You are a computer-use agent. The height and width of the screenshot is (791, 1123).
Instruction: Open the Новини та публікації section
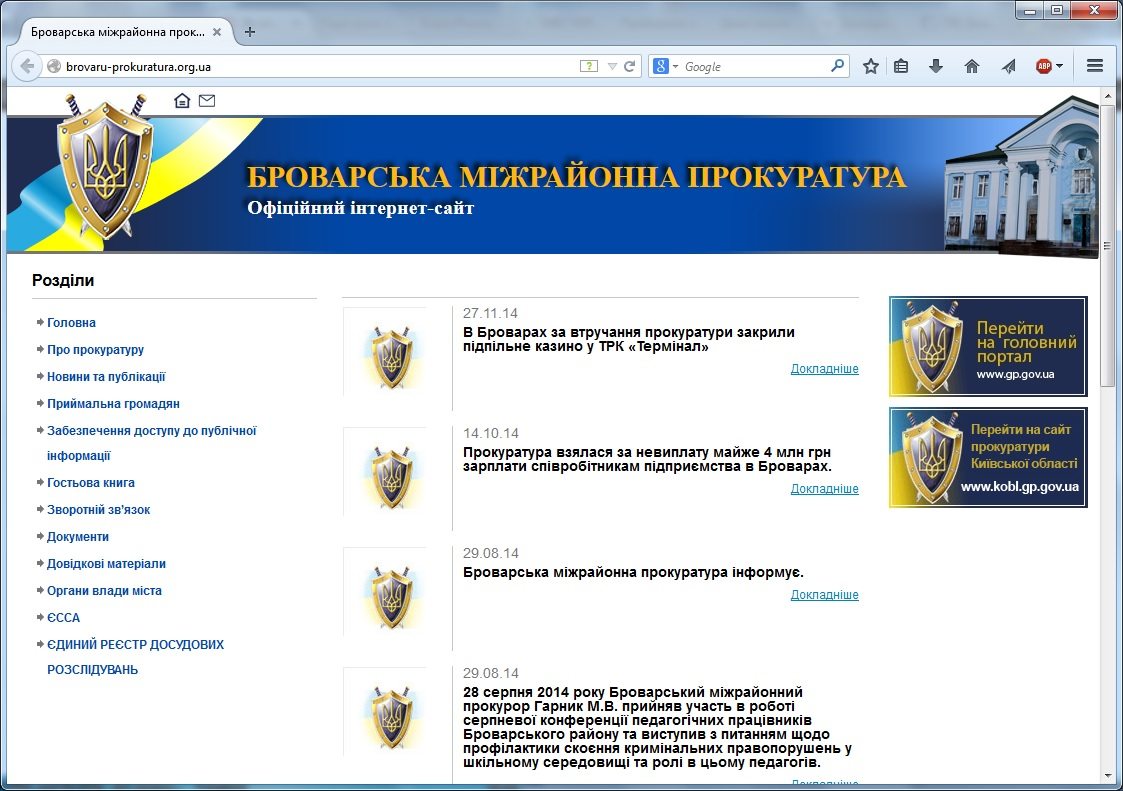tap(106, 377)
